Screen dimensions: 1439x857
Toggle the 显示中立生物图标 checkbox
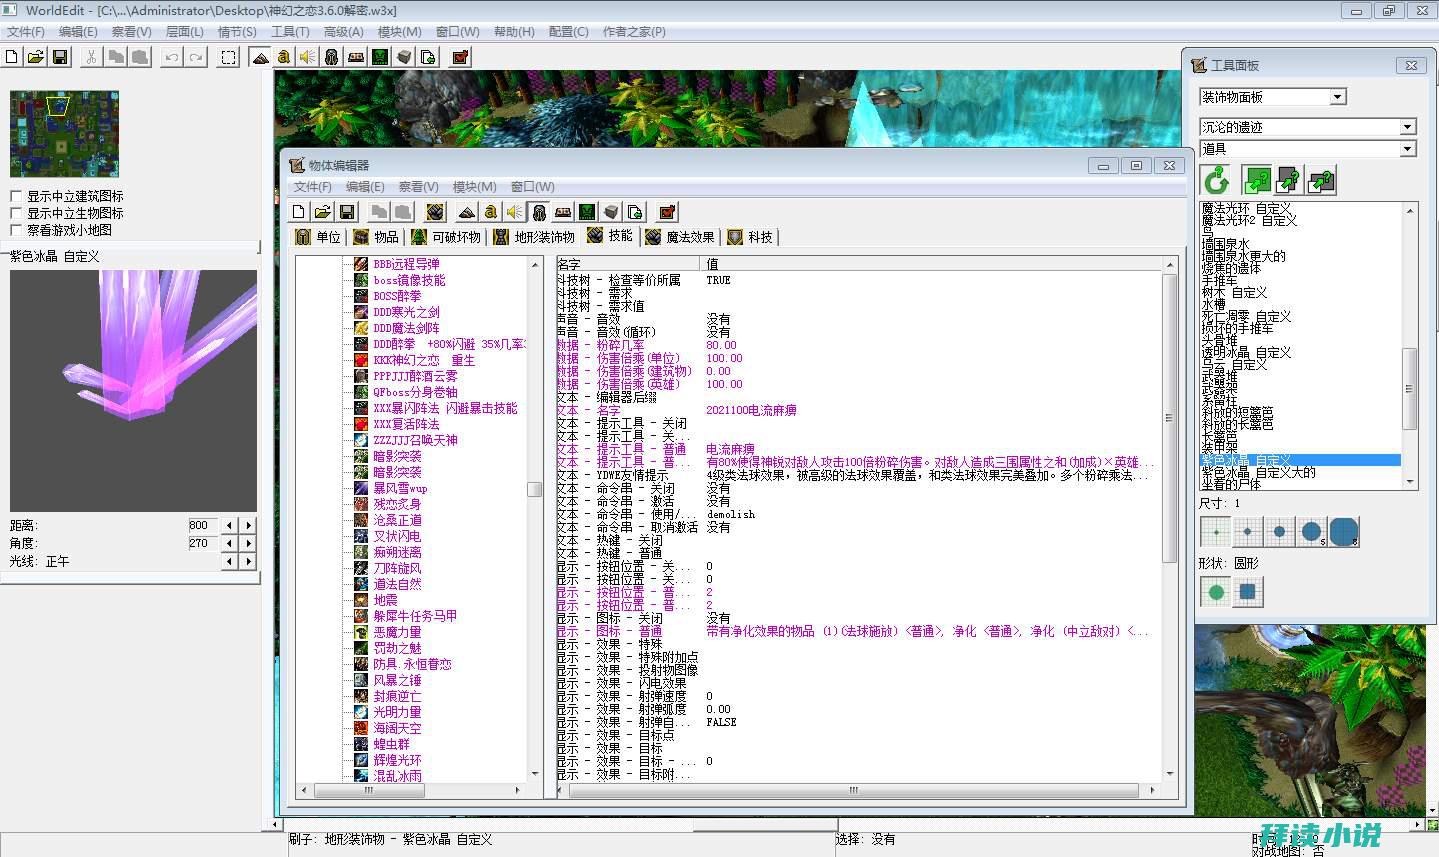point(16,213)
